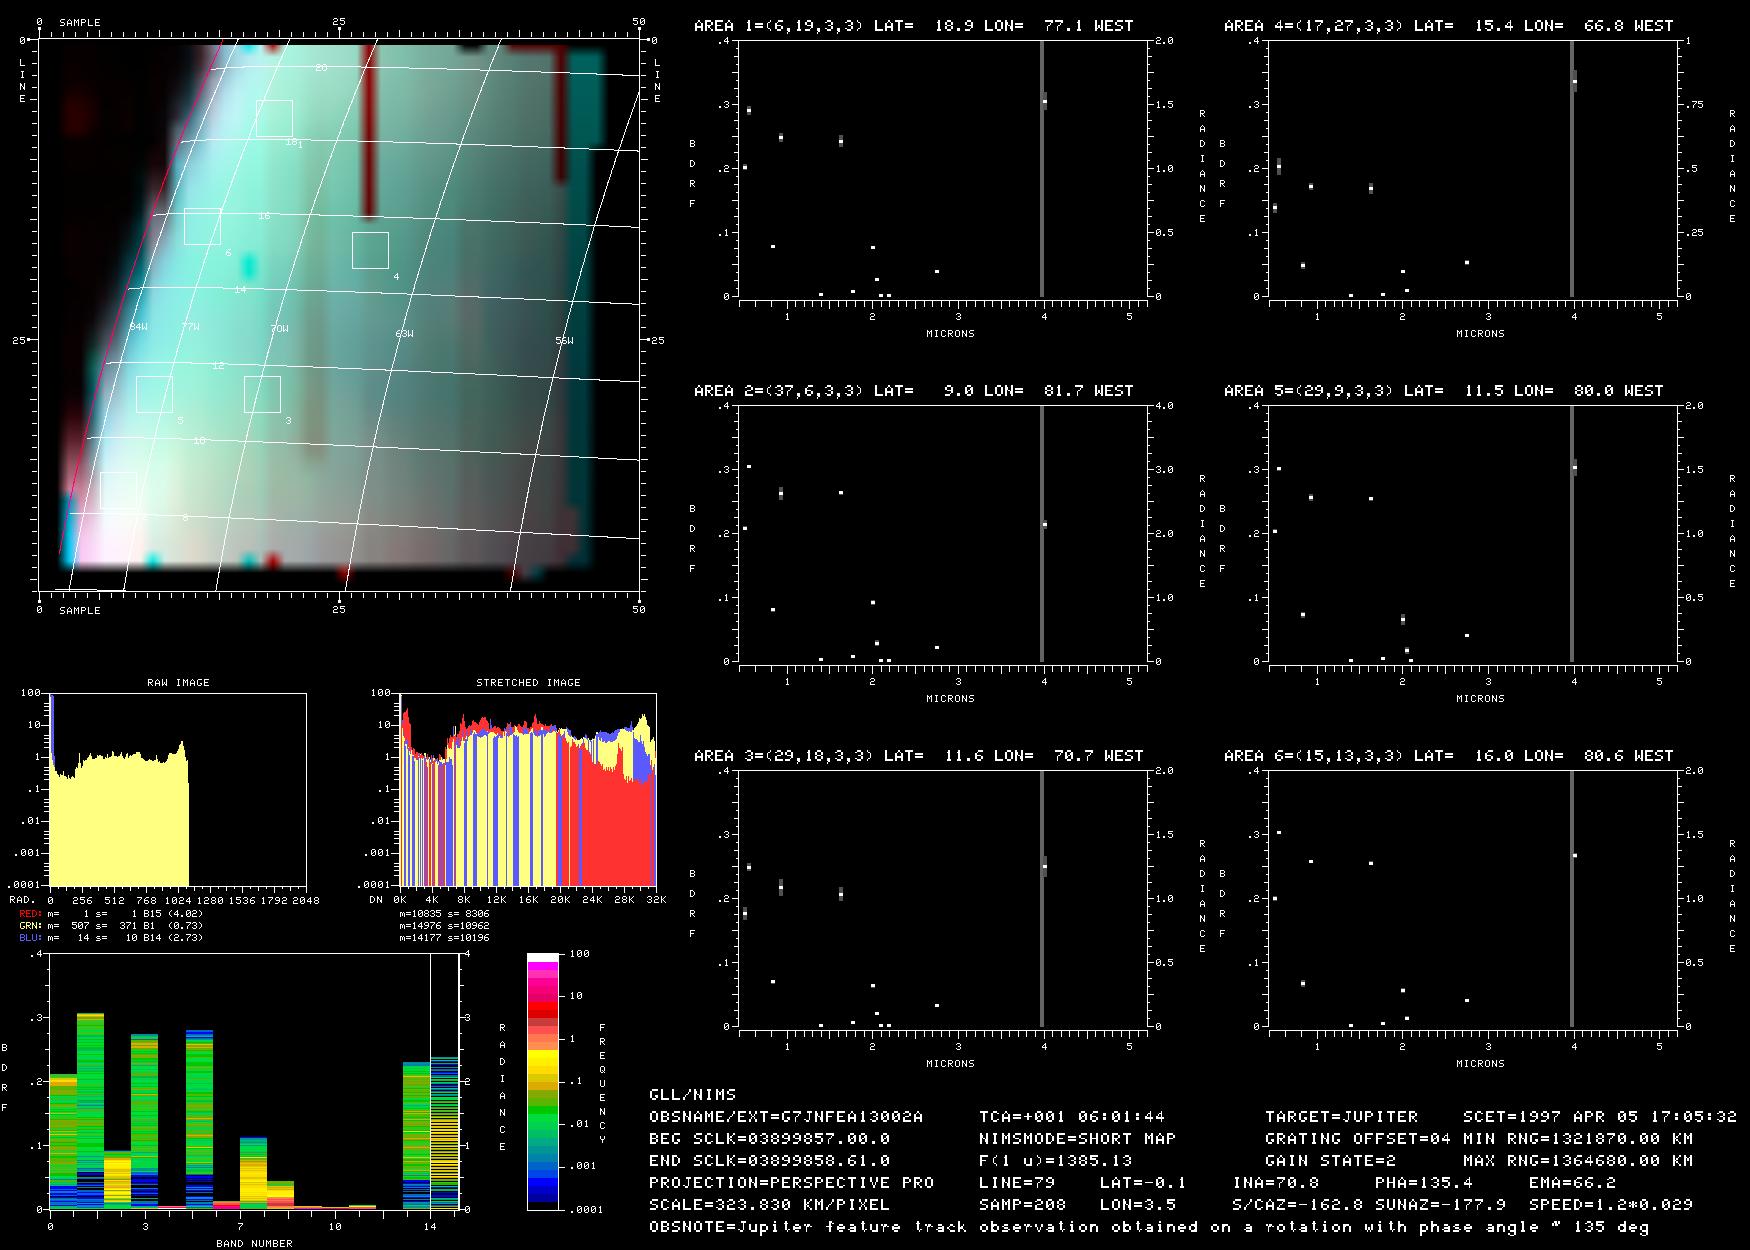
Task: Click the Raw Image histogram plot
Action: 178,789
